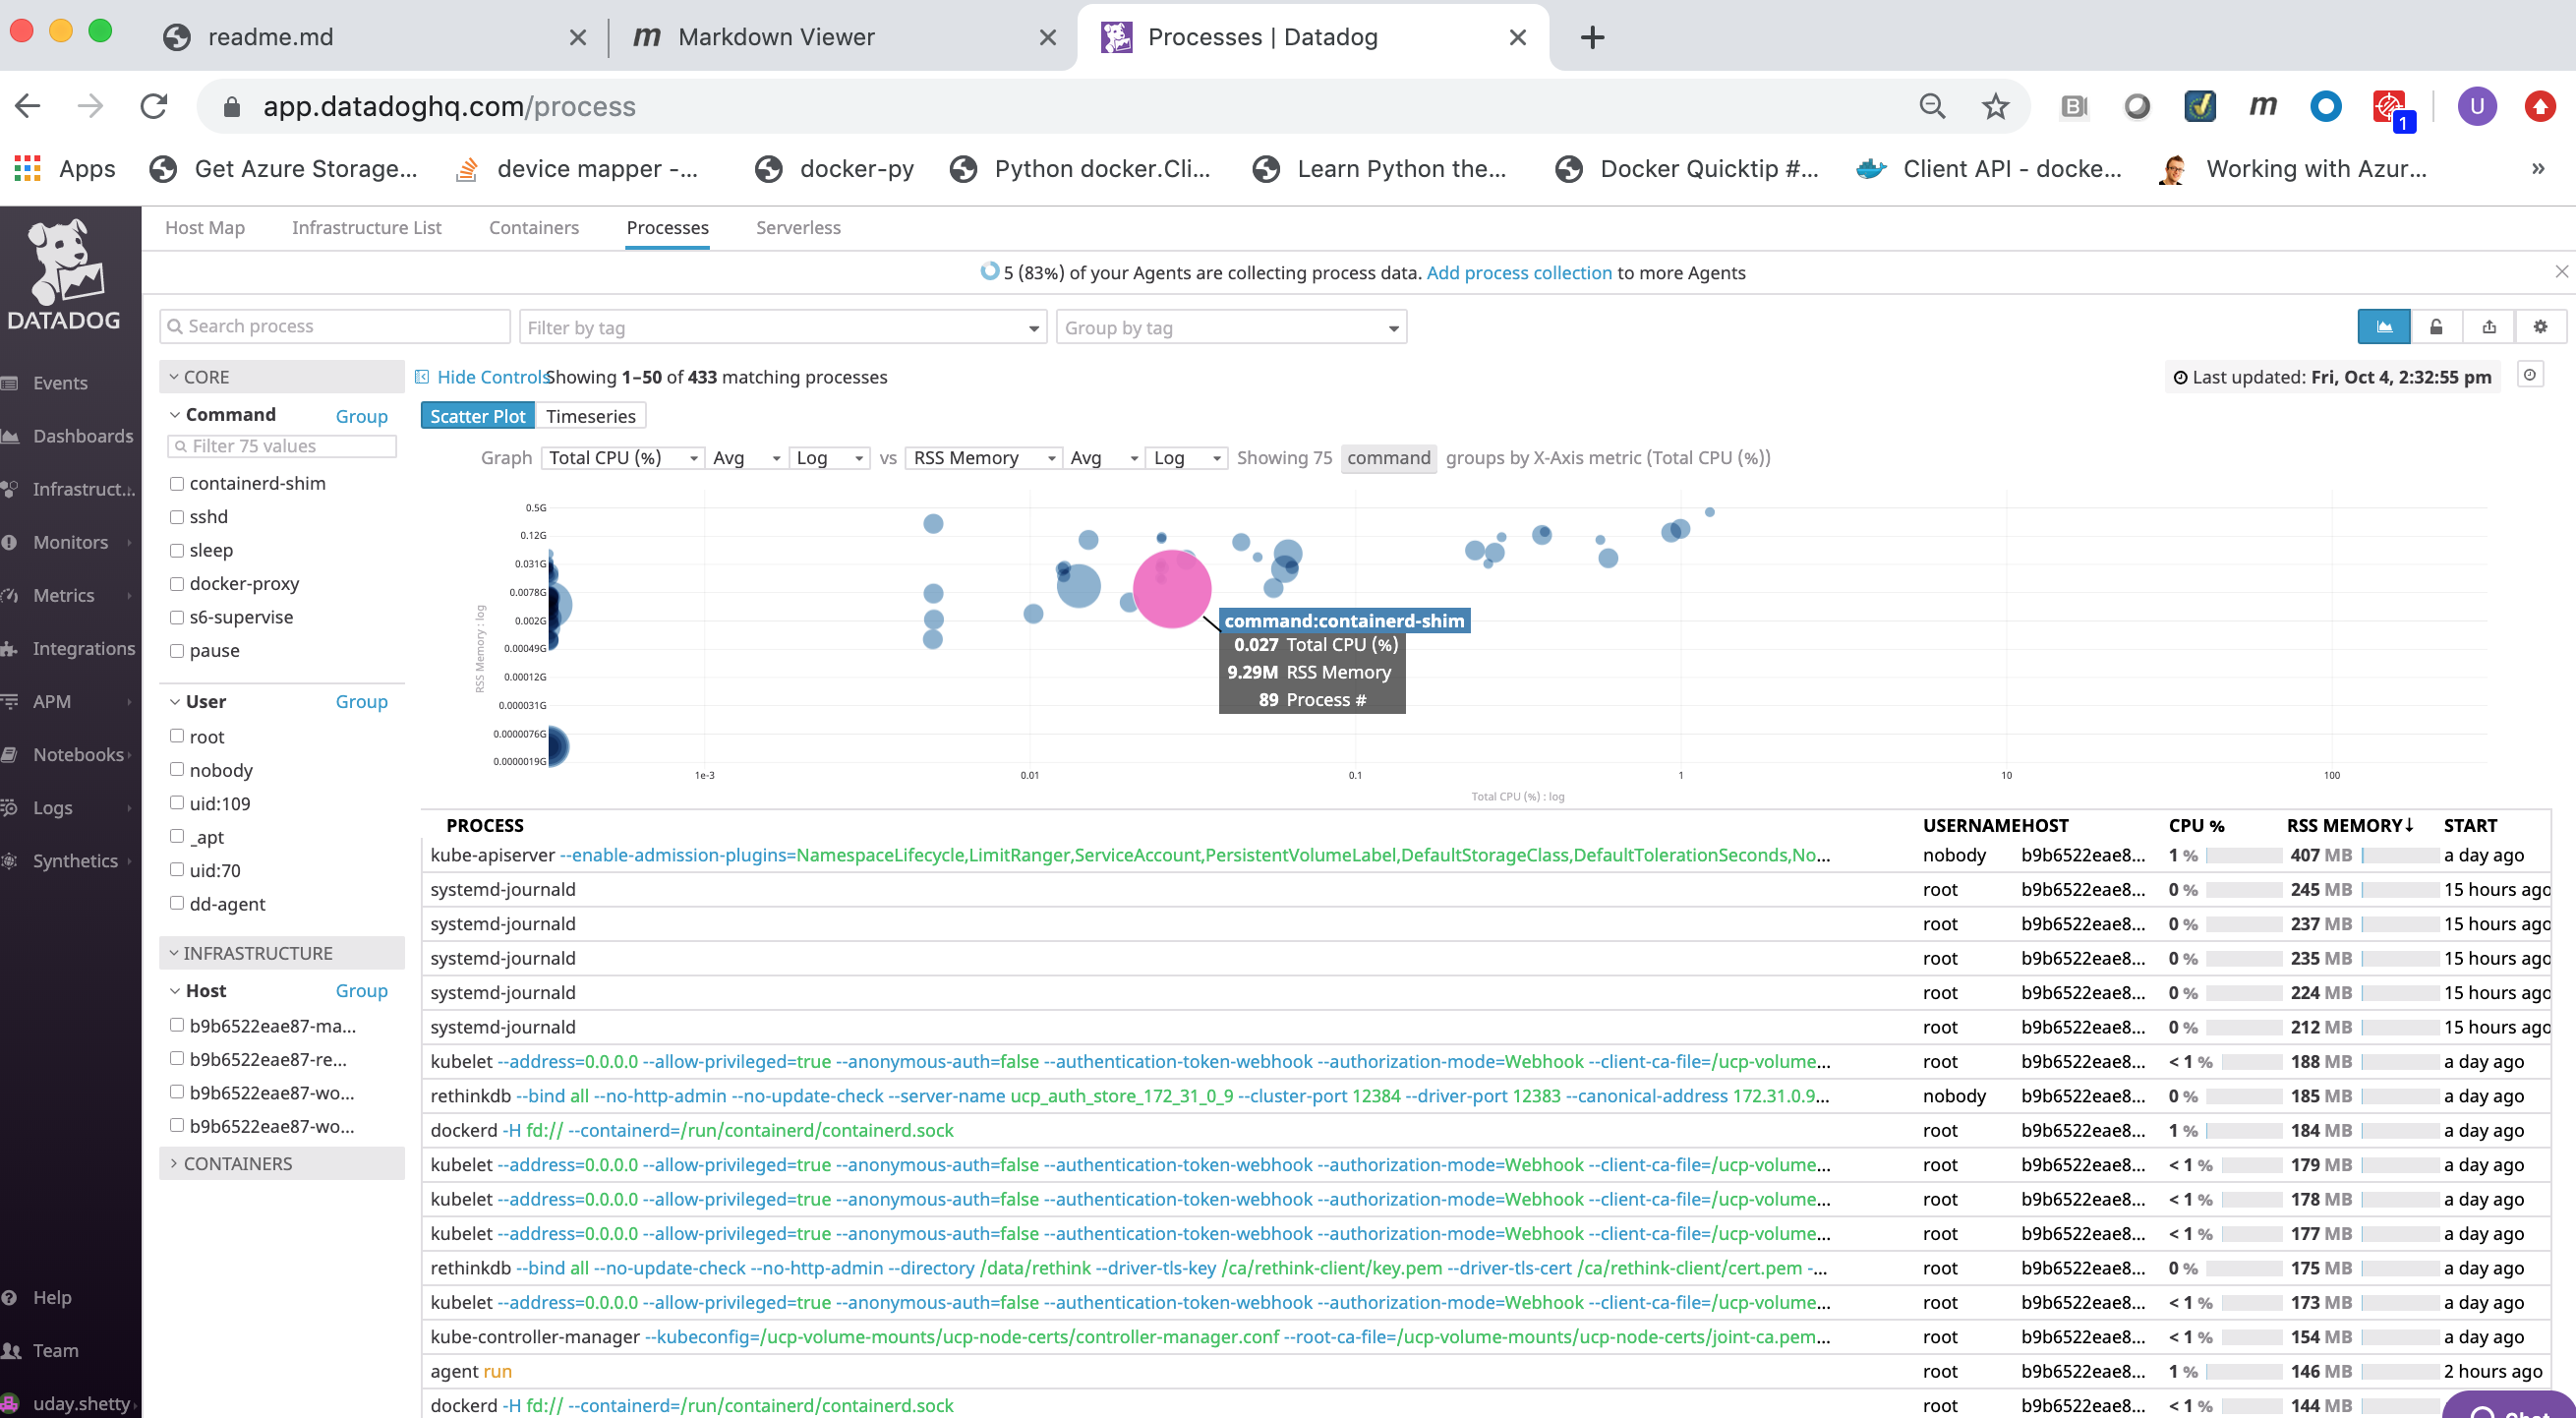2576x1418 pixels.
Task: Click the pink containerd-shim bubble in scatter plot
Action: tap(1171, 589)
